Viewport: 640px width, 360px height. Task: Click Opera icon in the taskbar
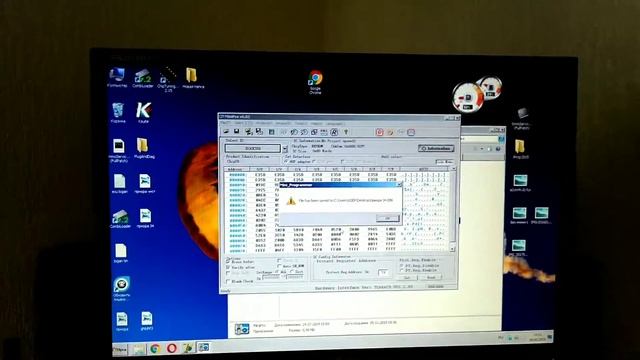tap(171, 348)
